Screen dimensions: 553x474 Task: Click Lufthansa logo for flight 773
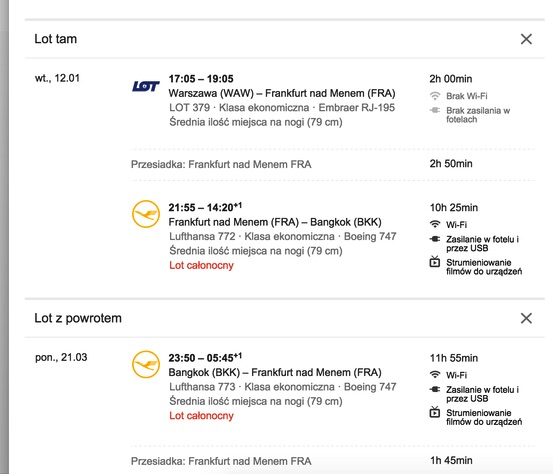tap(146, 364)
